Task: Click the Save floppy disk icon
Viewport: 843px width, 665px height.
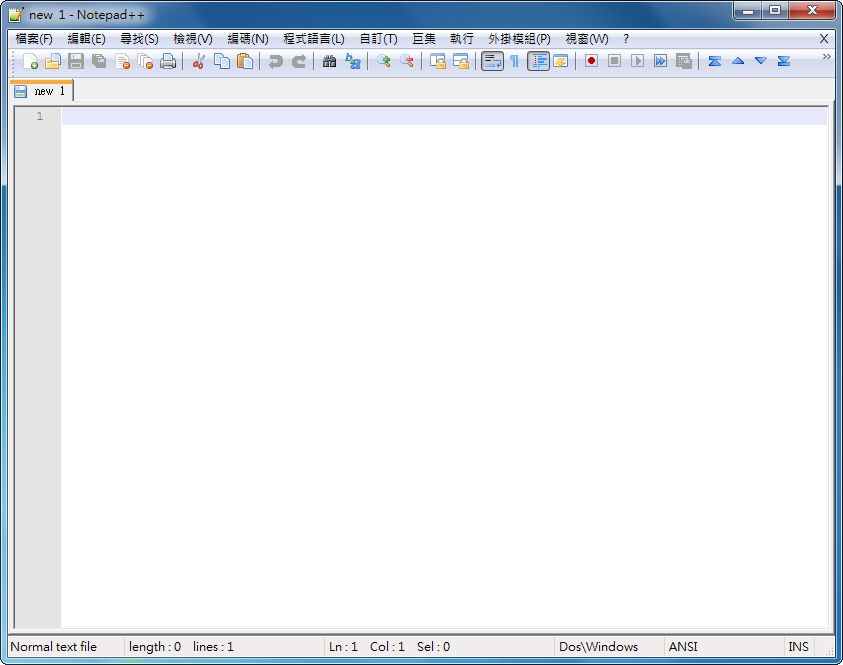Action: click(x=76, y=61)
